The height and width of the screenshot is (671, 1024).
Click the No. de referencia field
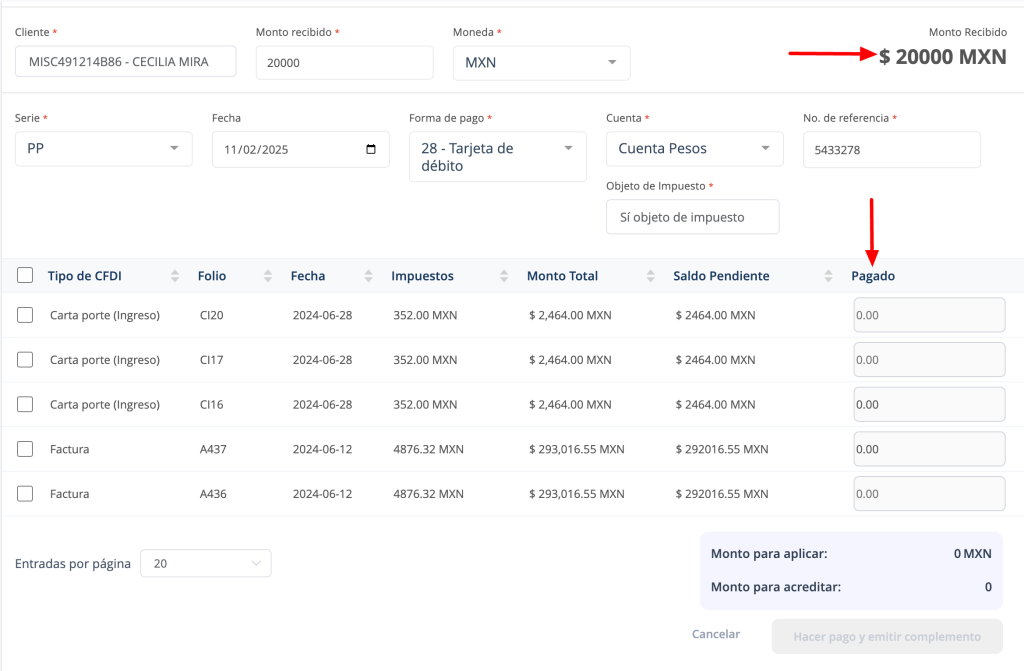pos(892,150)
